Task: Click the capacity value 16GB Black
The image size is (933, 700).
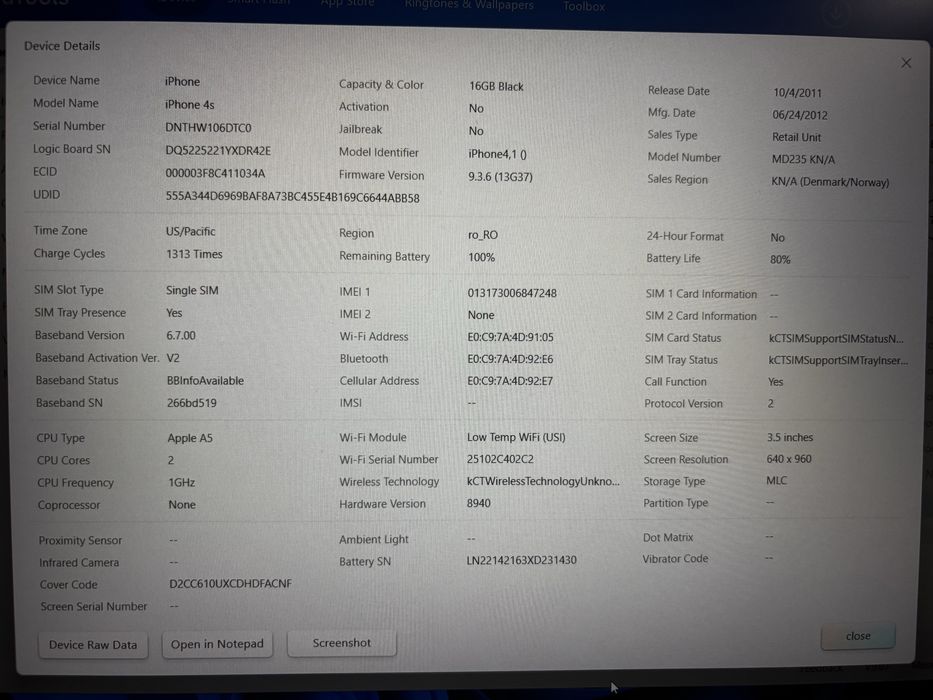Action: click(x=496, y=86)
